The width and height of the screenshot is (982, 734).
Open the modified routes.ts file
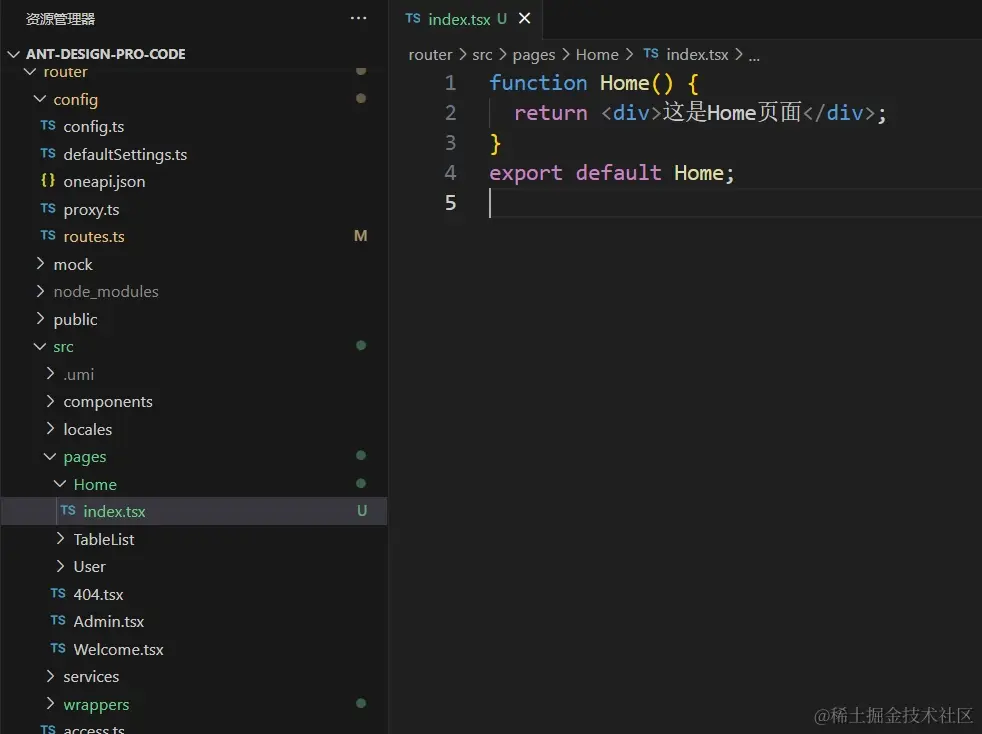tap(94, 237)
